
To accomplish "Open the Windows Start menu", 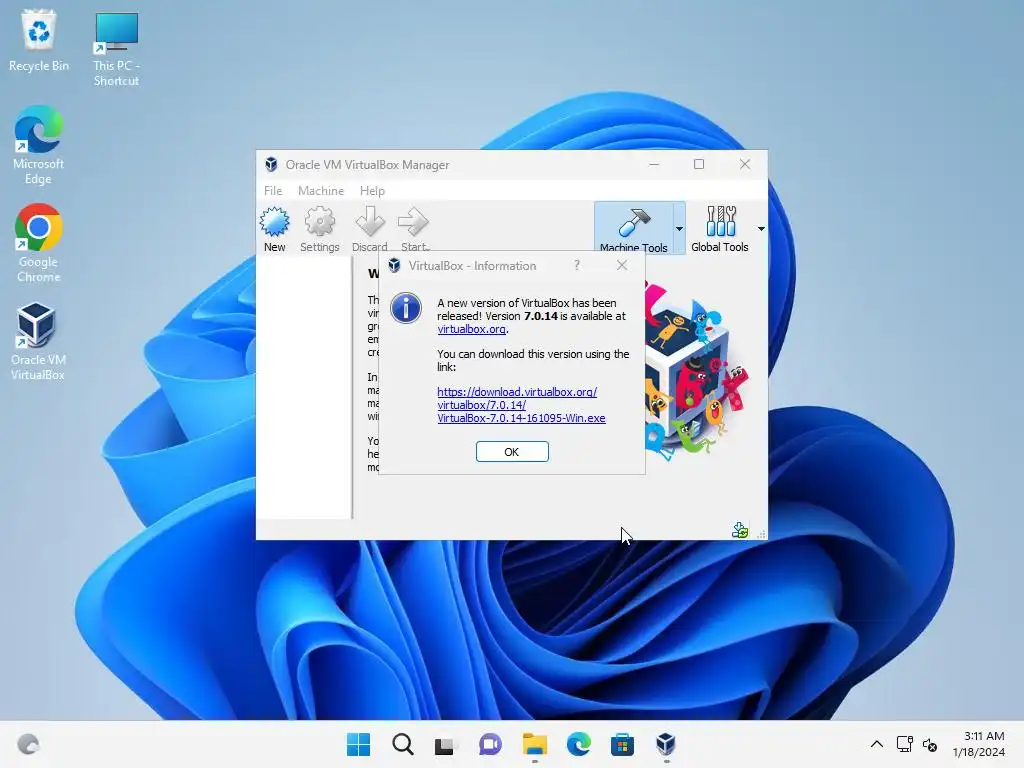I will 358,744.
